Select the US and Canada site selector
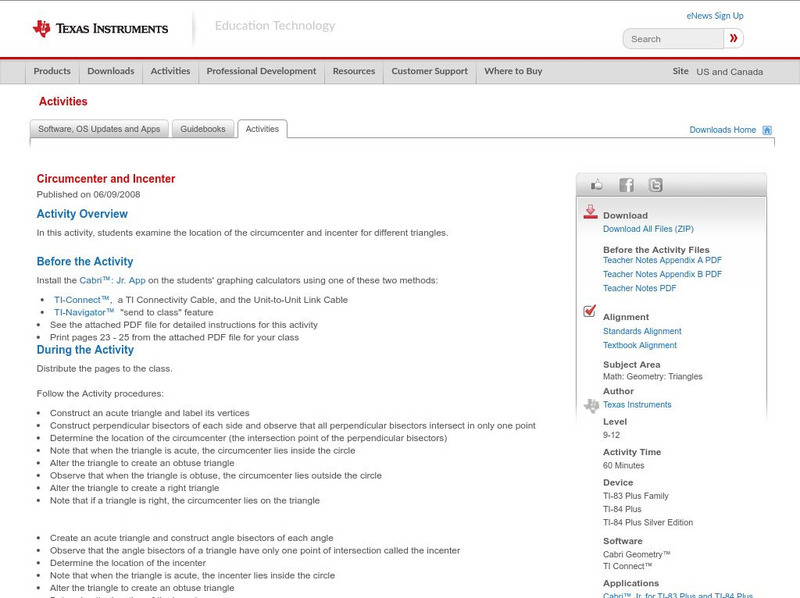Viewport: 800px width, 598px height. [x=730, y=72]
